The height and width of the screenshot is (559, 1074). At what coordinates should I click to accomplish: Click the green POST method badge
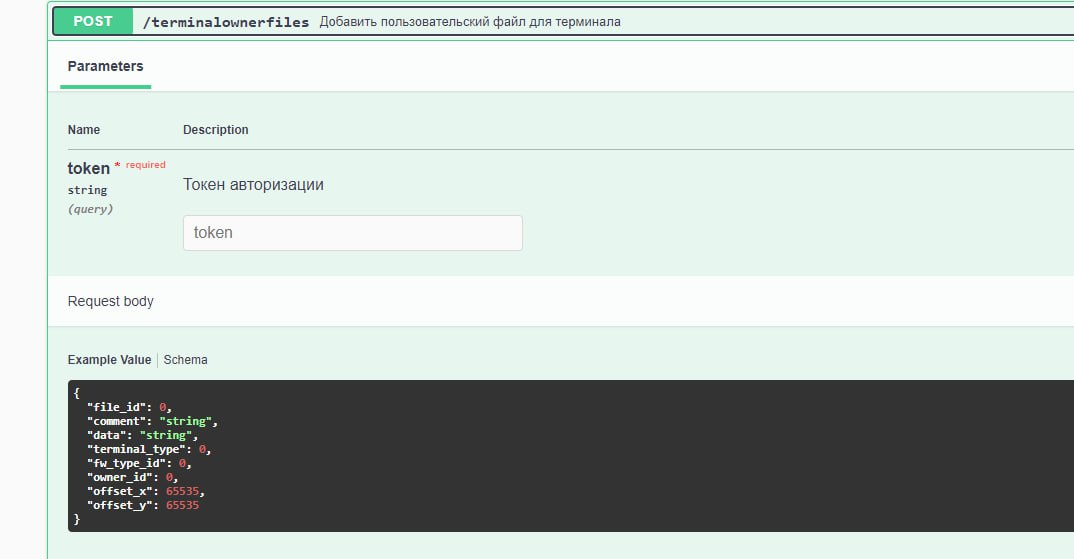click(x=92, y=21)
